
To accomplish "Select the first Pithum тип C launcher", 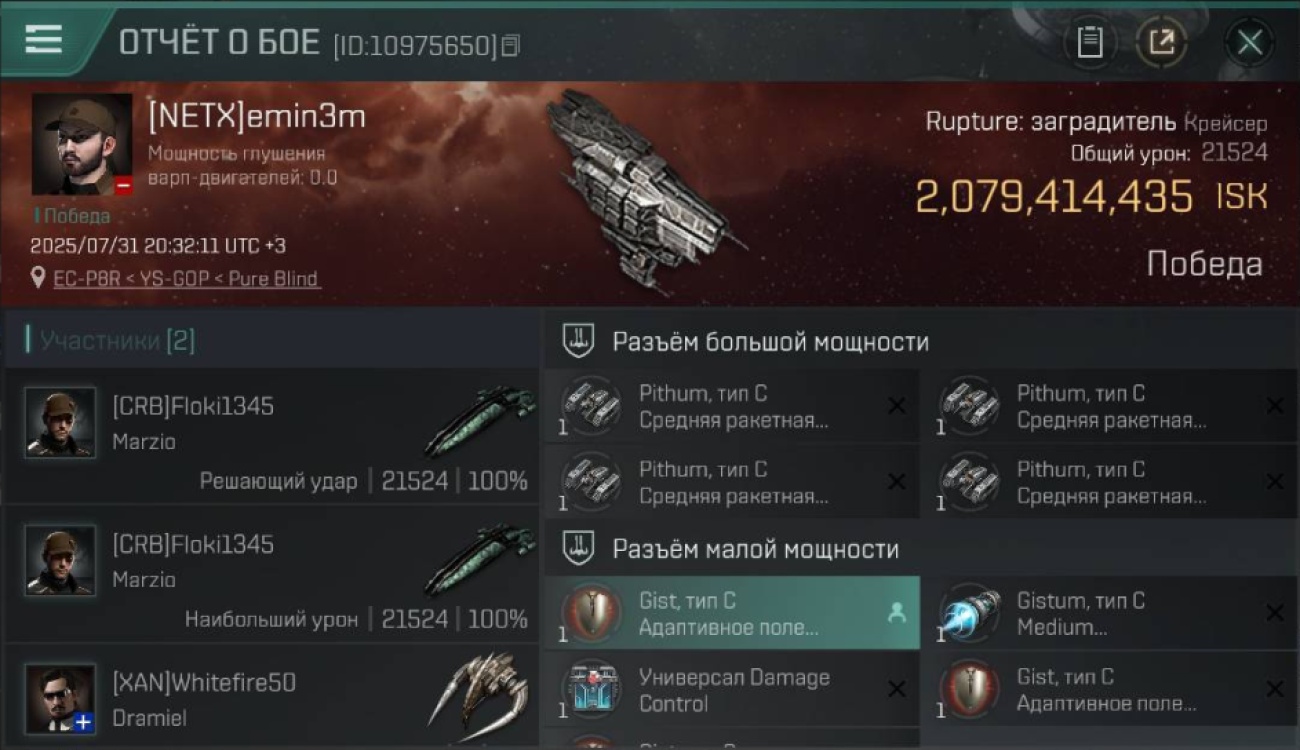I will [x=731, y=406].
